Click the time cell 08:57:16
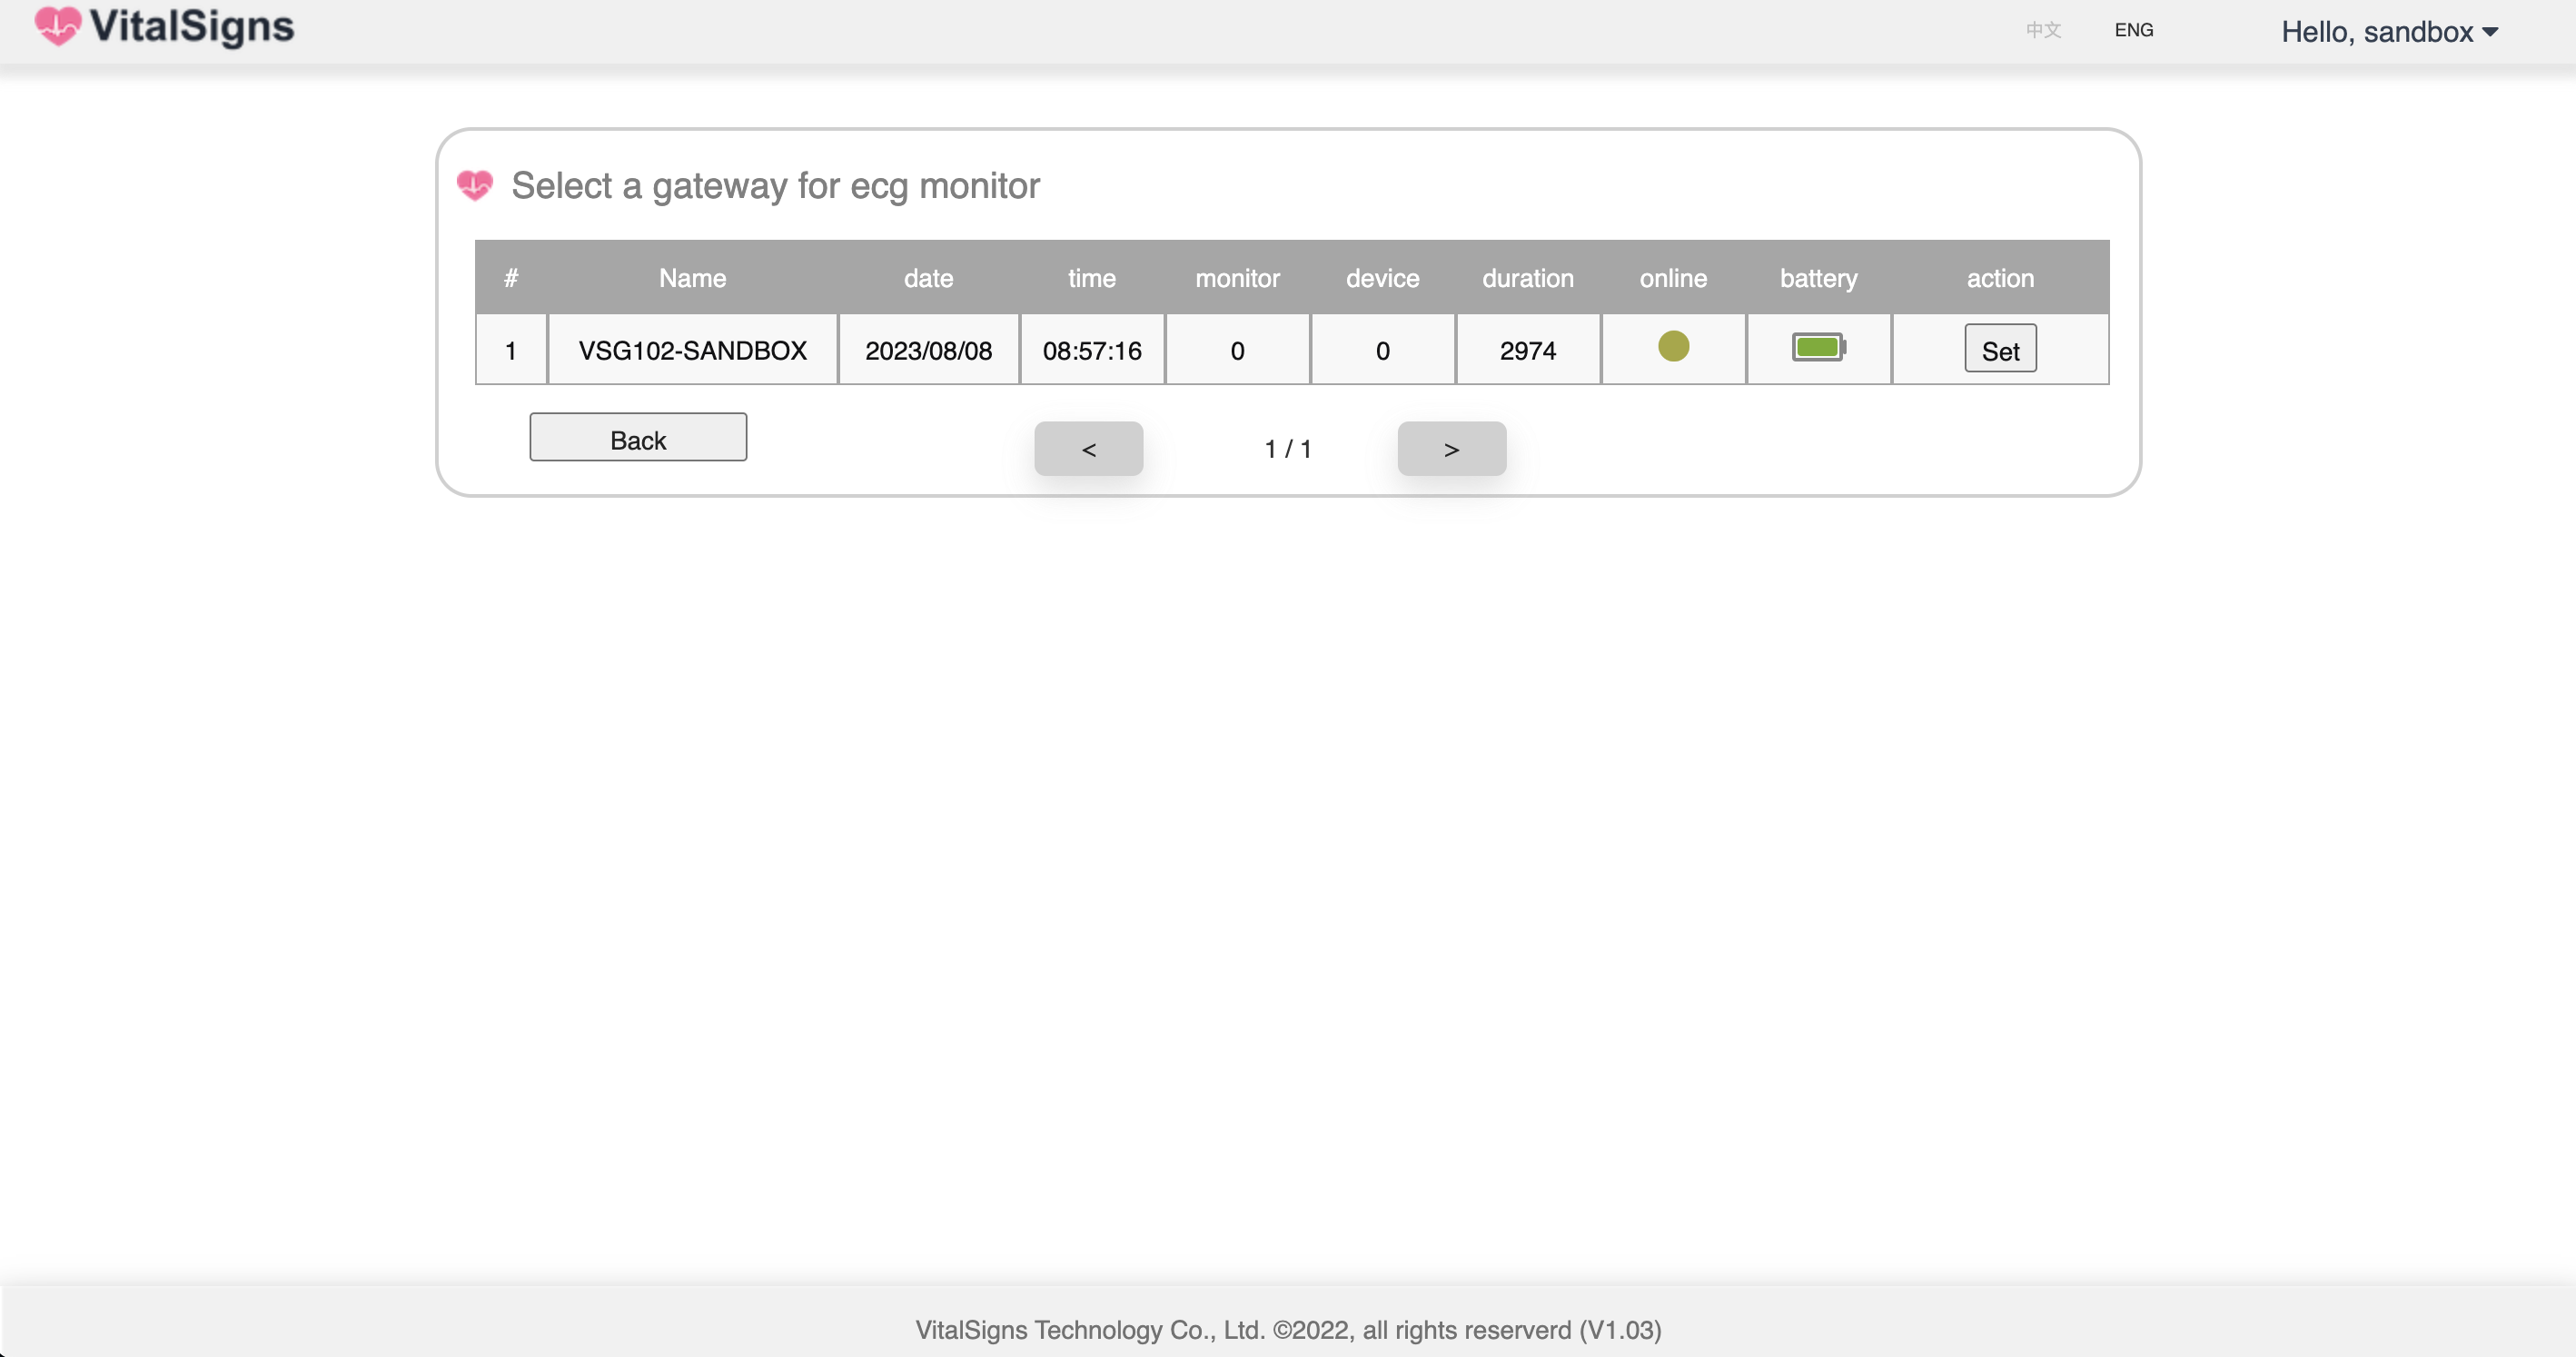 tap(1091, 350)
